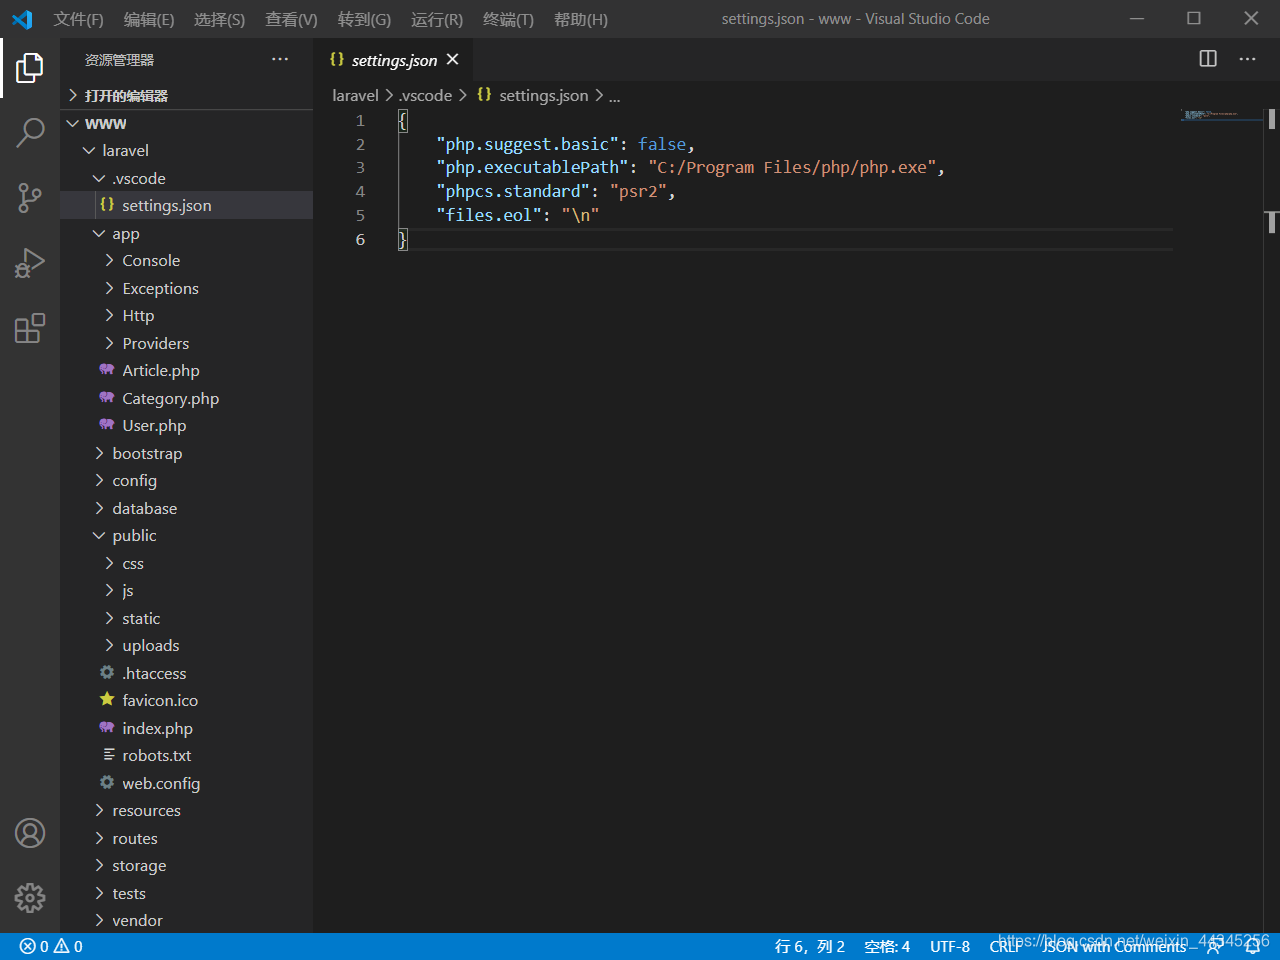Expand the storage folder
The height and width of the screenshot is (960, 1280).
186,865
